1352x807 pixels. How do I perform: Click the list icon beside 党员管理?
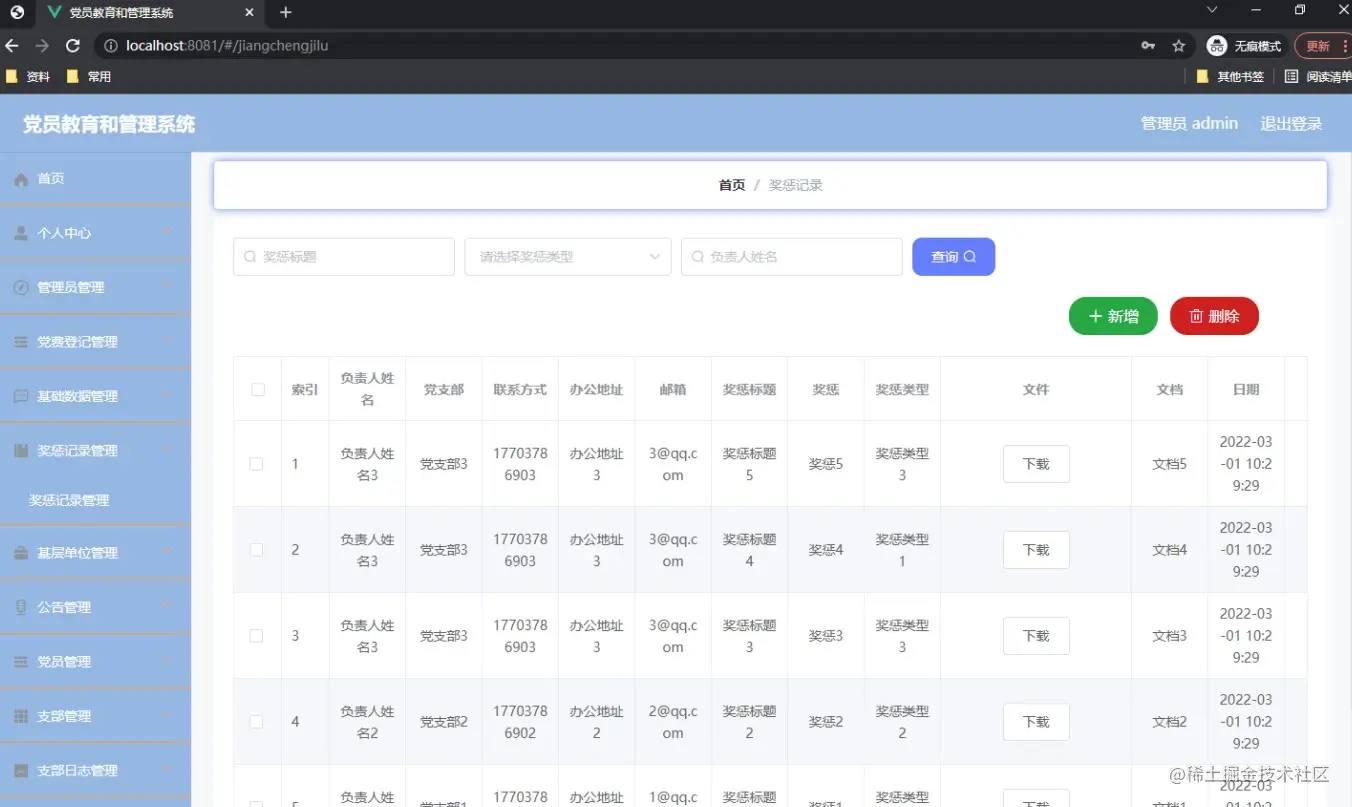coord(21,662)
